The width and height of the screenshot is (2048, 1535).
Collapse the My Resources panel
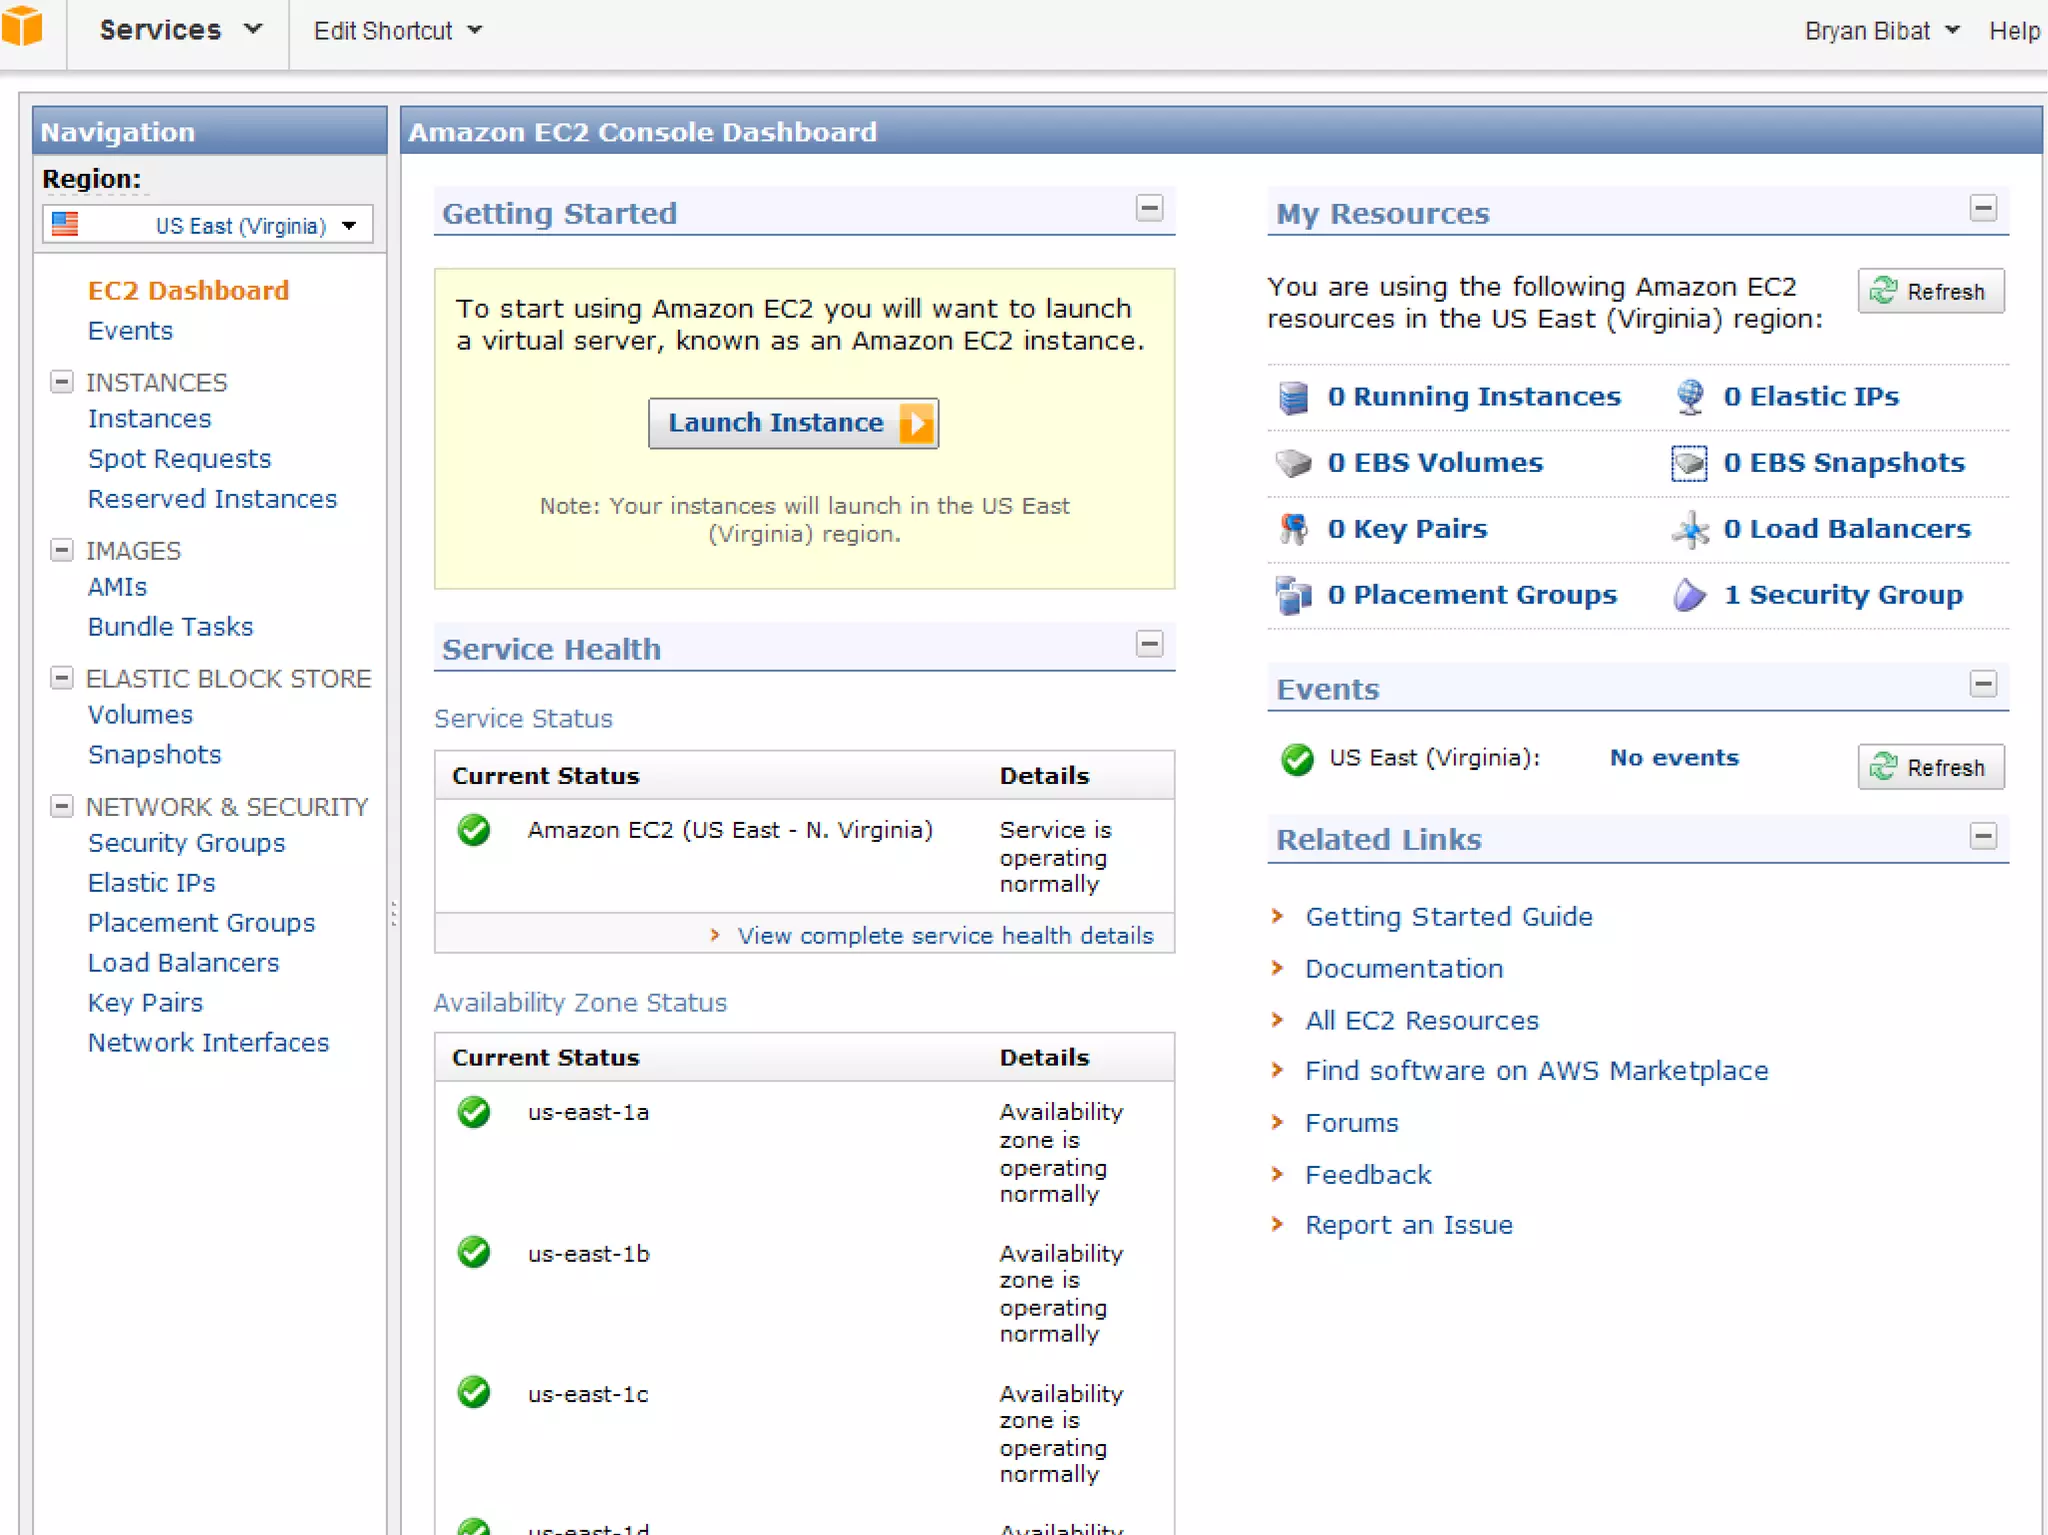(x=1983, y=208)
